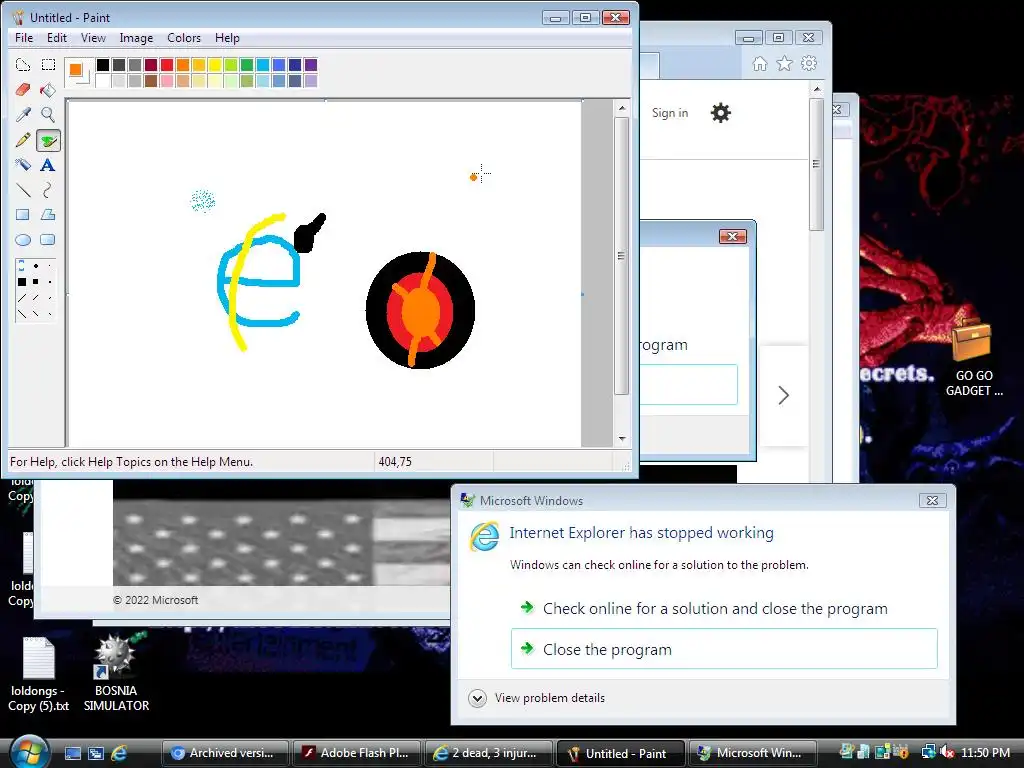
Task: Choose the smallest round brush shape option
Action: (50, 266)
